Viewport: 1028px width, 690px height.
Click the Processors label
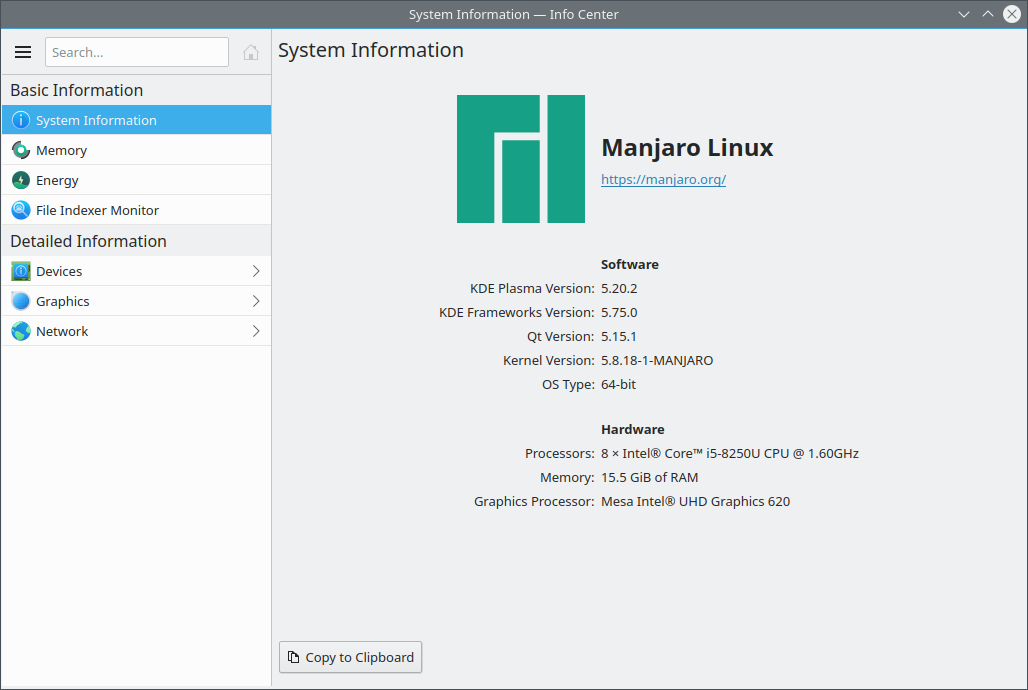click(560, 453)
